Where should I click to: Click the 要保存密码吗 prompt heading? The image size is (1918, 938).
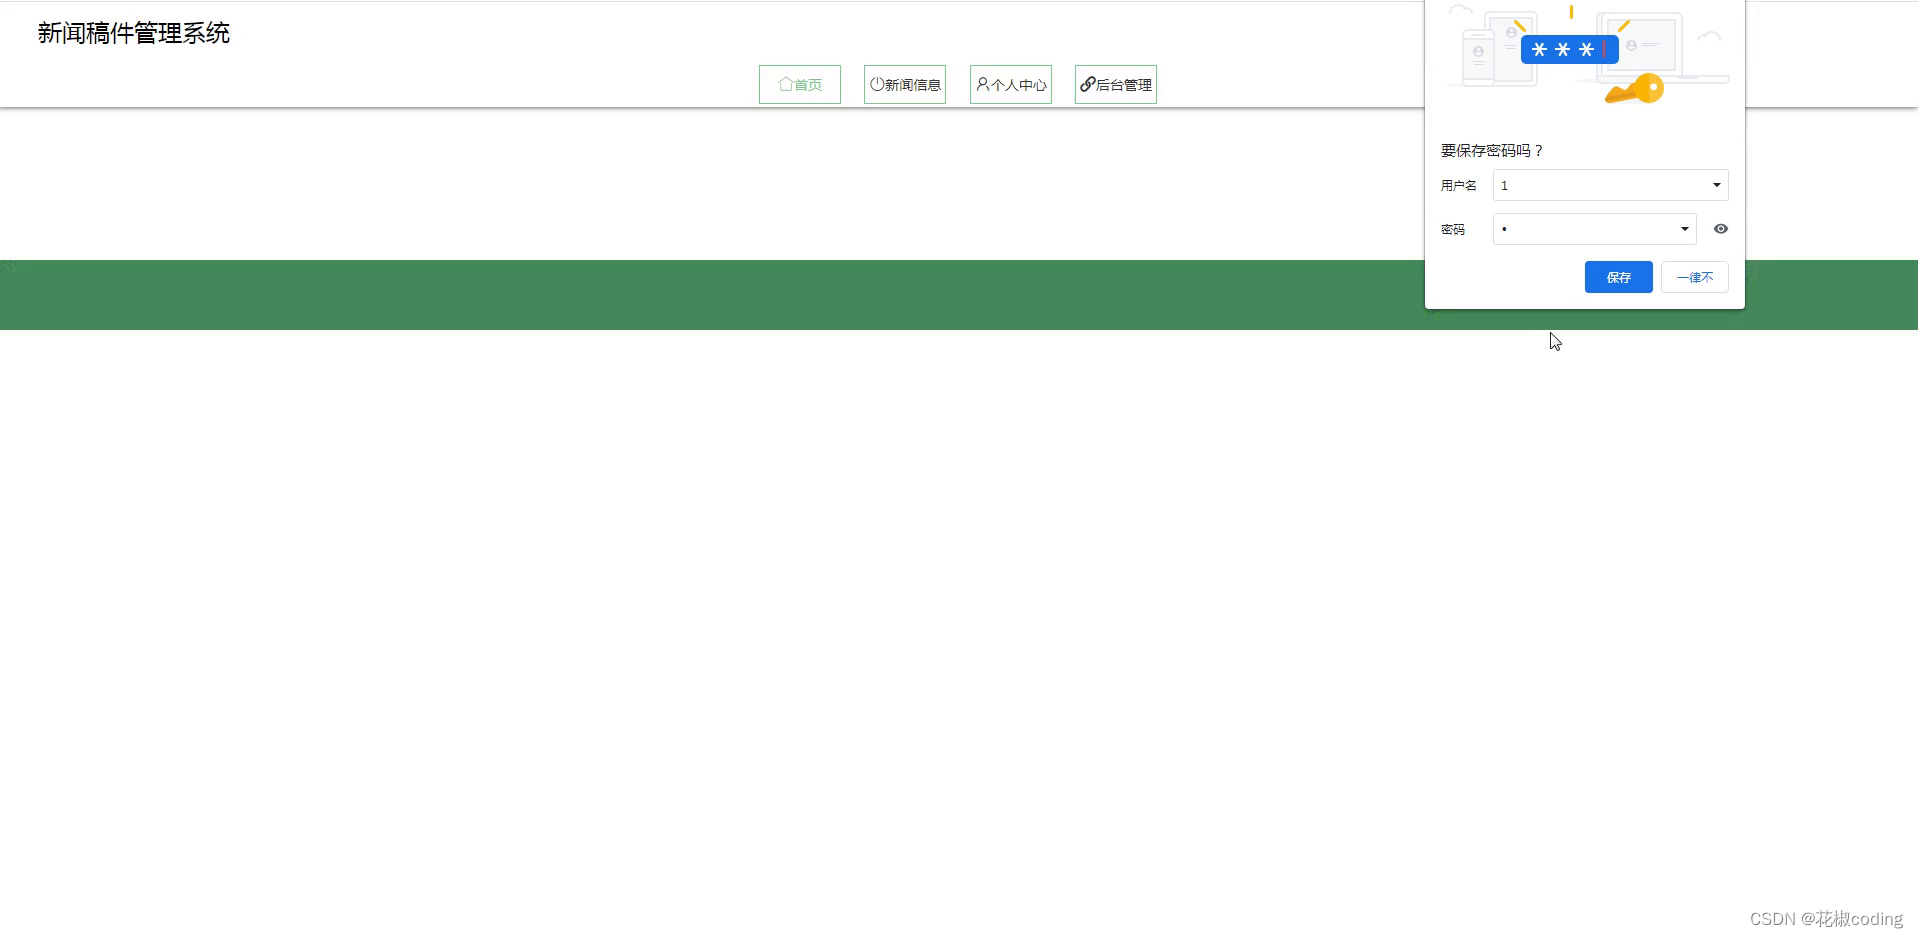click(1492, 150)
